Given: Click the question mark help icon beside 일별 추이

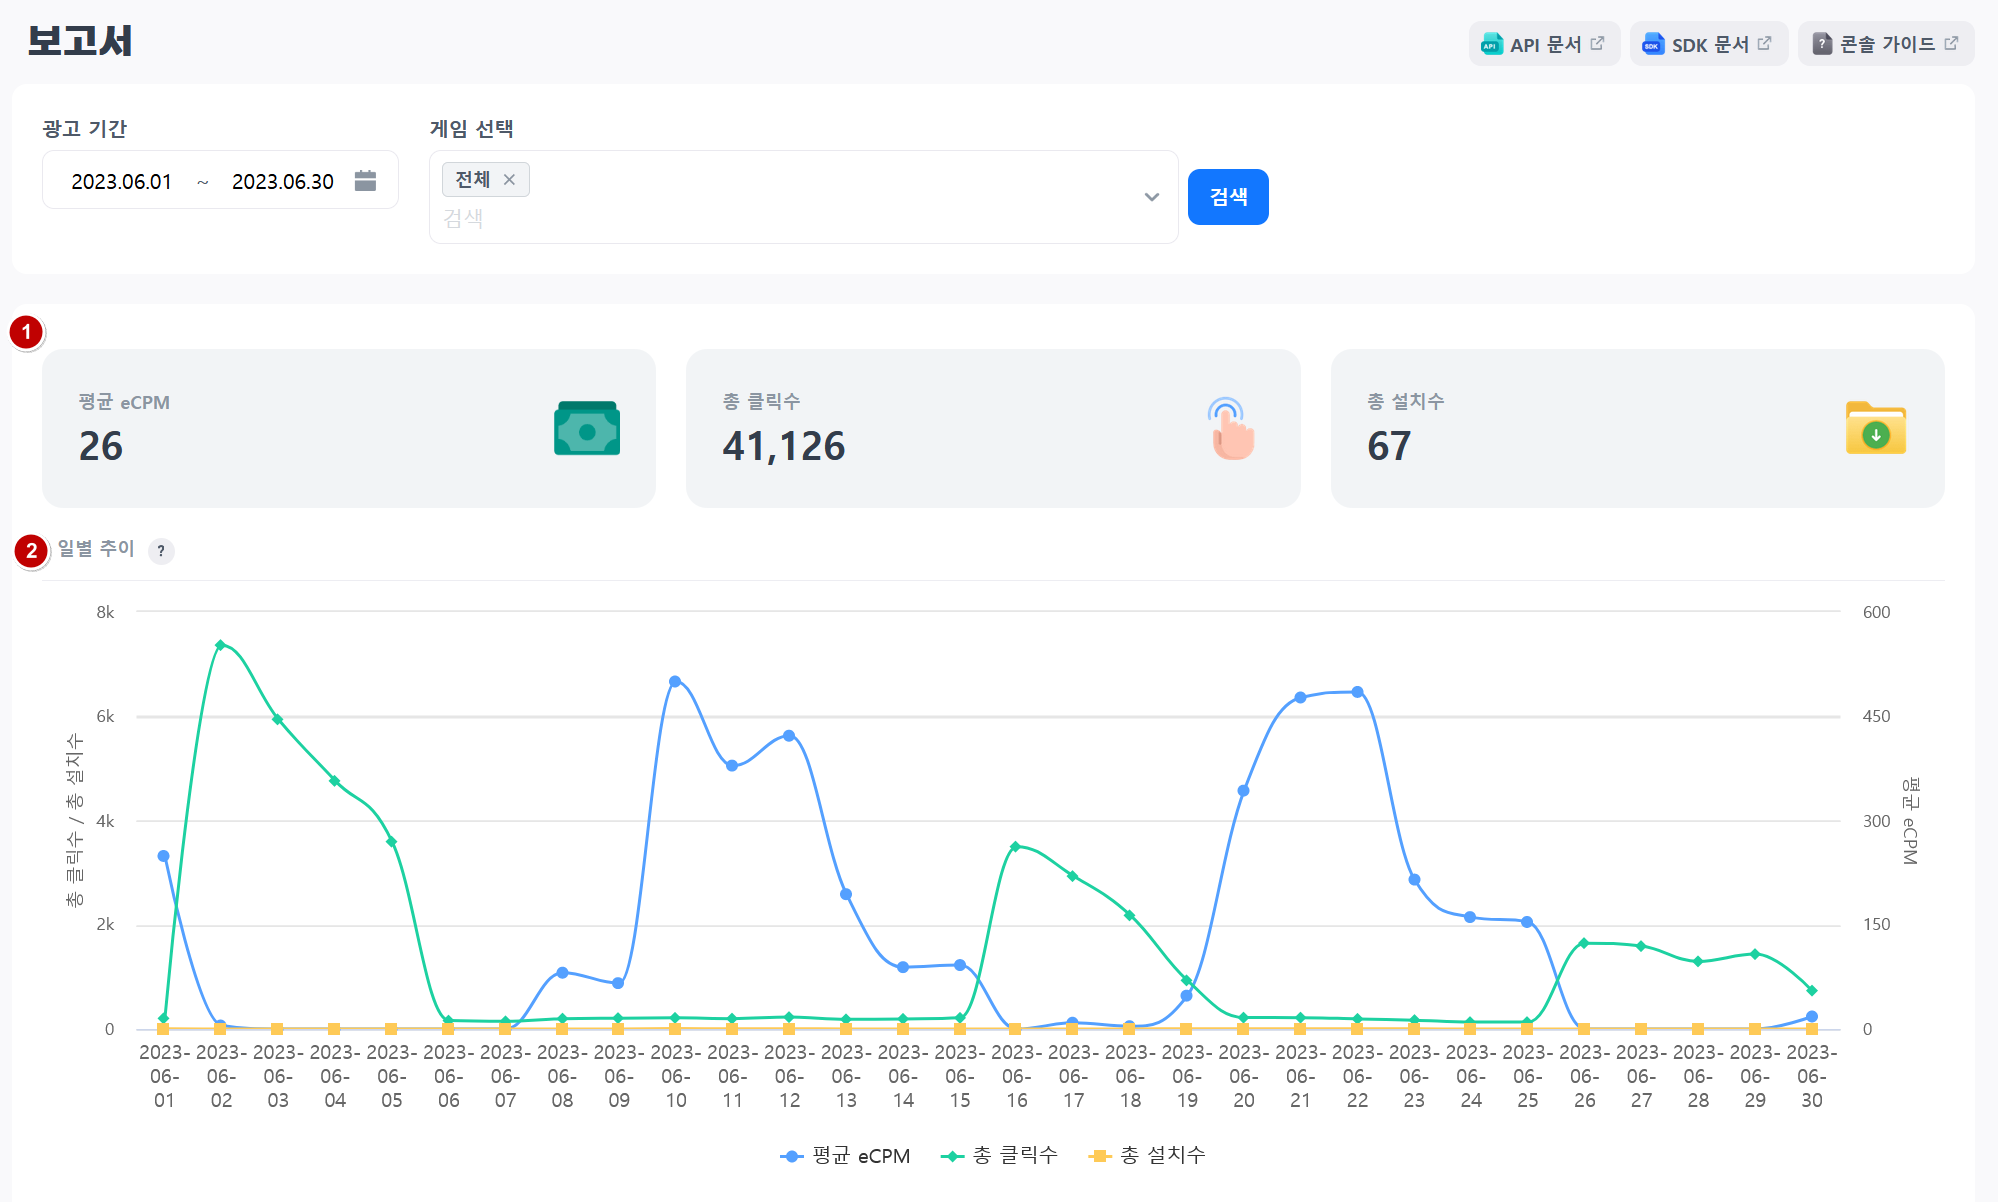Looking at the screenshot, I should (161, 551).
